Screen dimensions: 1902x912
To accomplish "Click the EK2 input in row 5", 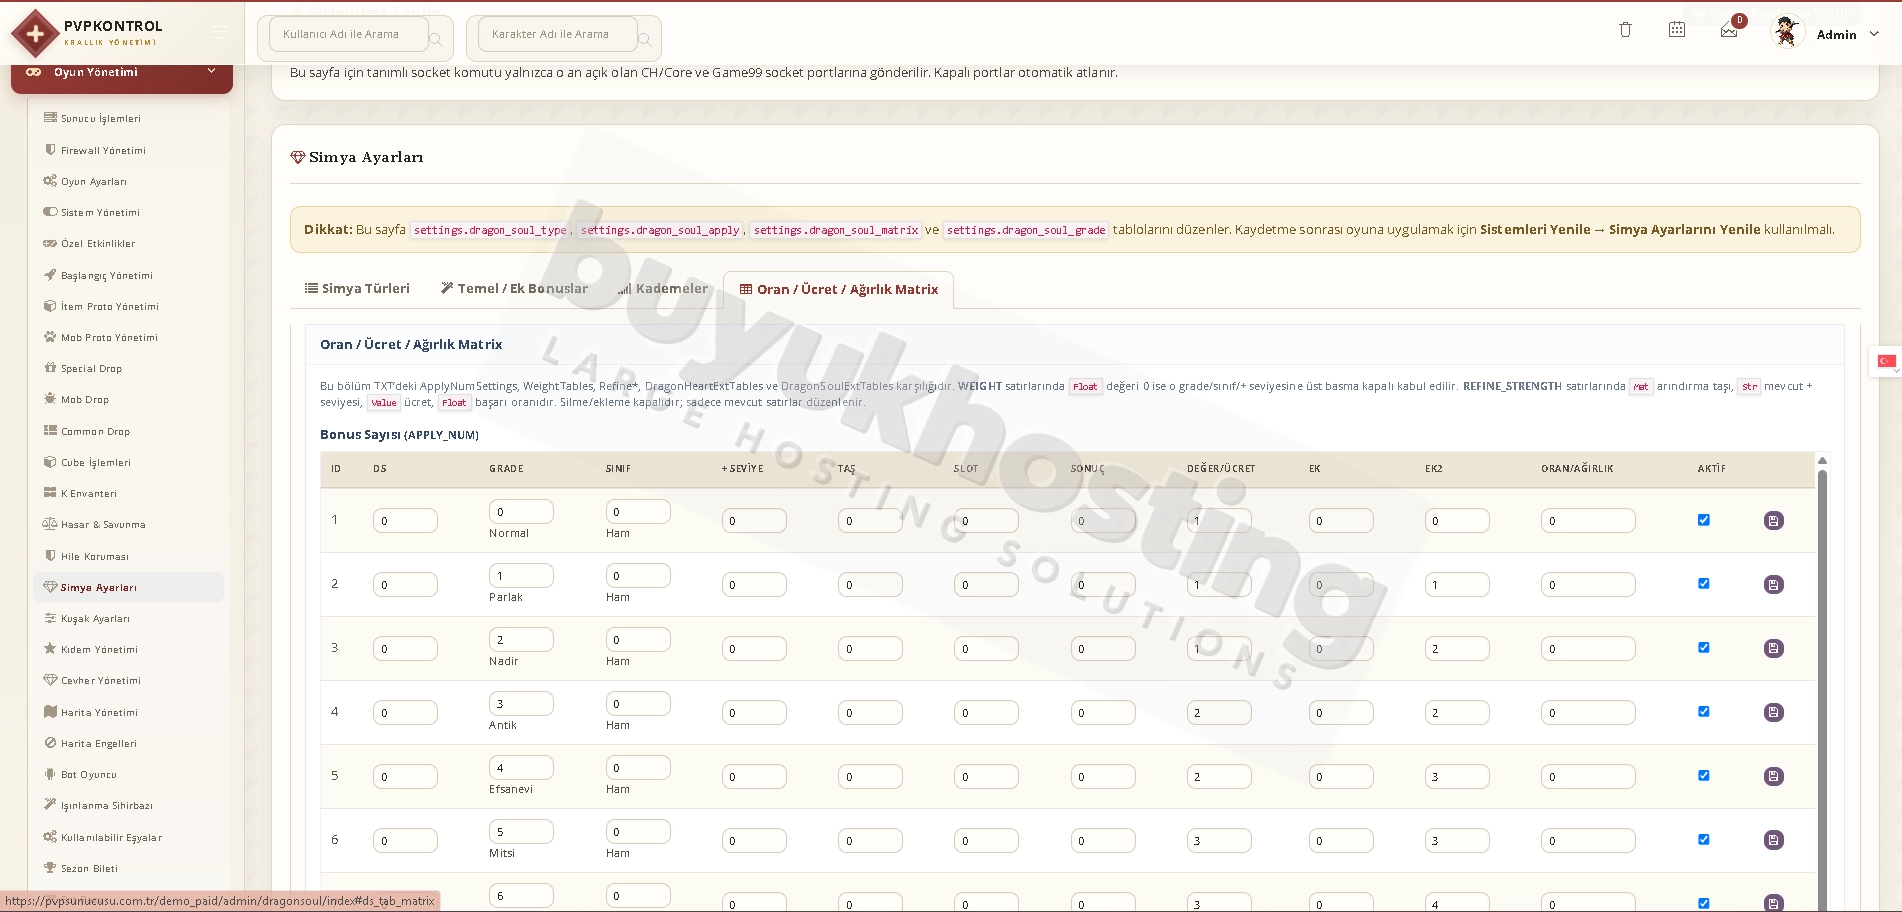I will point(1457,777).
